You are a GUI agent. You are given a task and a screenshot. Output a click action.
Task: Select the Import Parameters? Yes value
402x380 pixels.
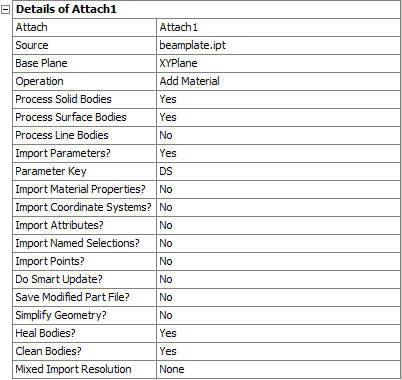[x=278, y=153]
